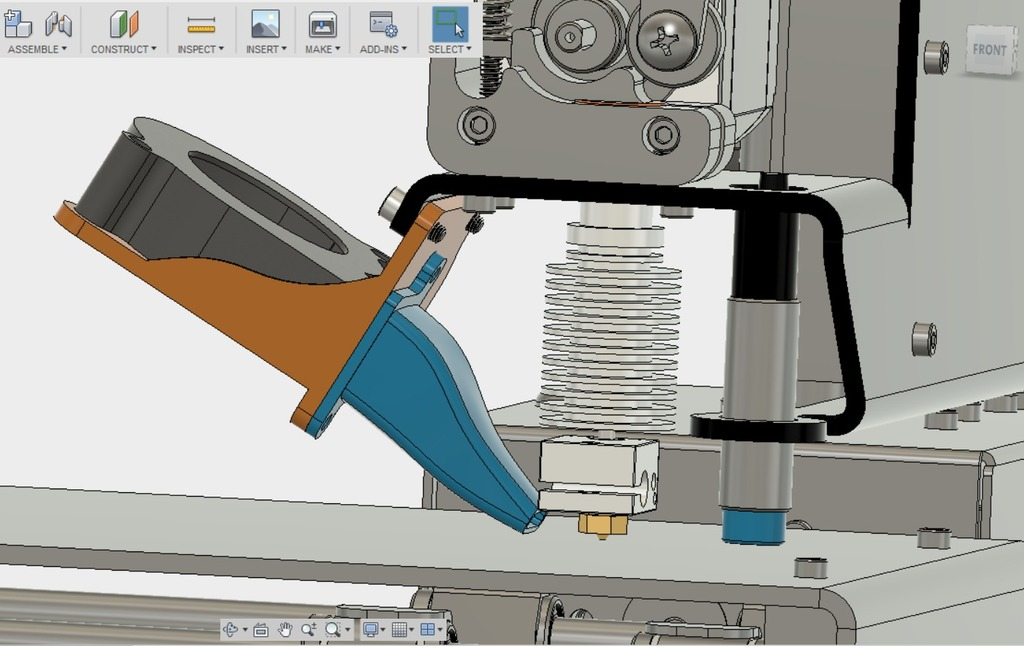1024x646 pixels.
Task: Expand the Display Settings dropdown arrow
Action: [383, 630]
